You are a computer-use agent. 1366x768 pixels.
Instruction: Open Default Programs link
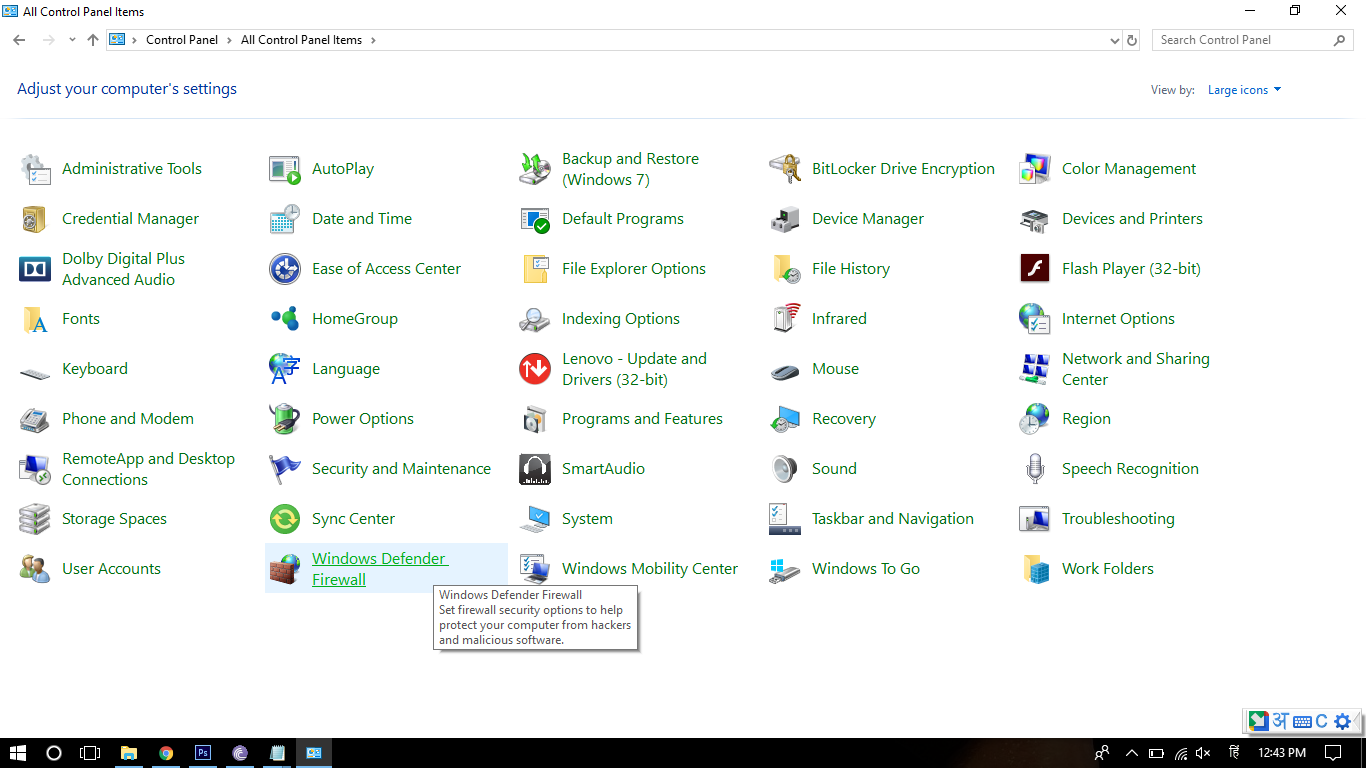[623, 219]
